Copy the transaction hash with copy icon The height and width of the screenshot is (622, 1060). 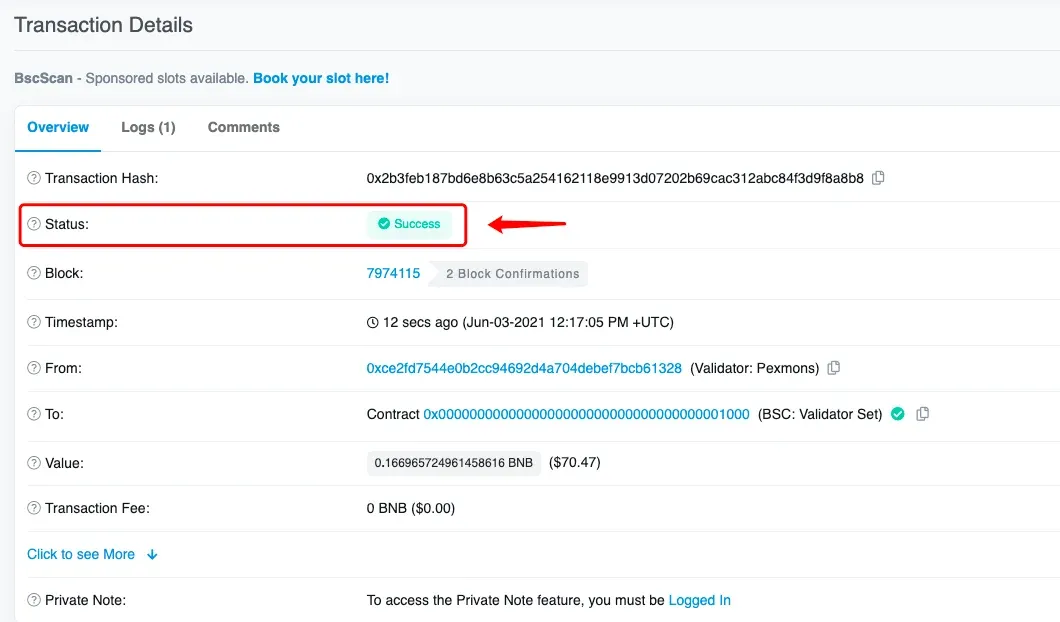(x=877, y=178)
